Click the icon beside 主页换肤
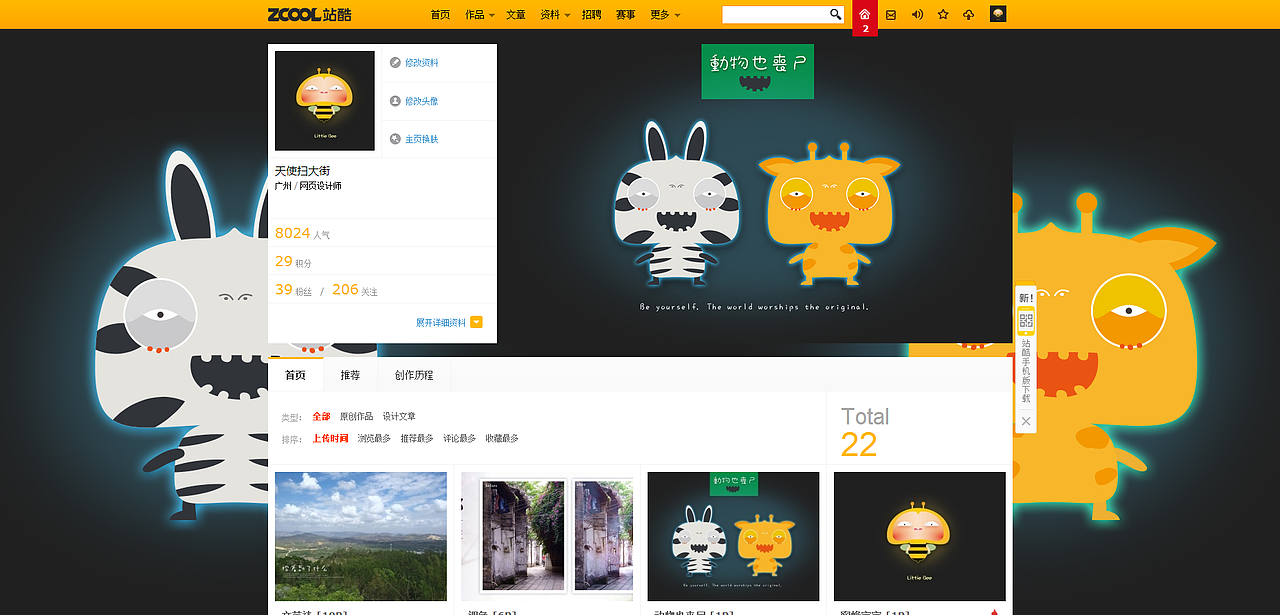The image size is (1280, 615). (395, 139)
